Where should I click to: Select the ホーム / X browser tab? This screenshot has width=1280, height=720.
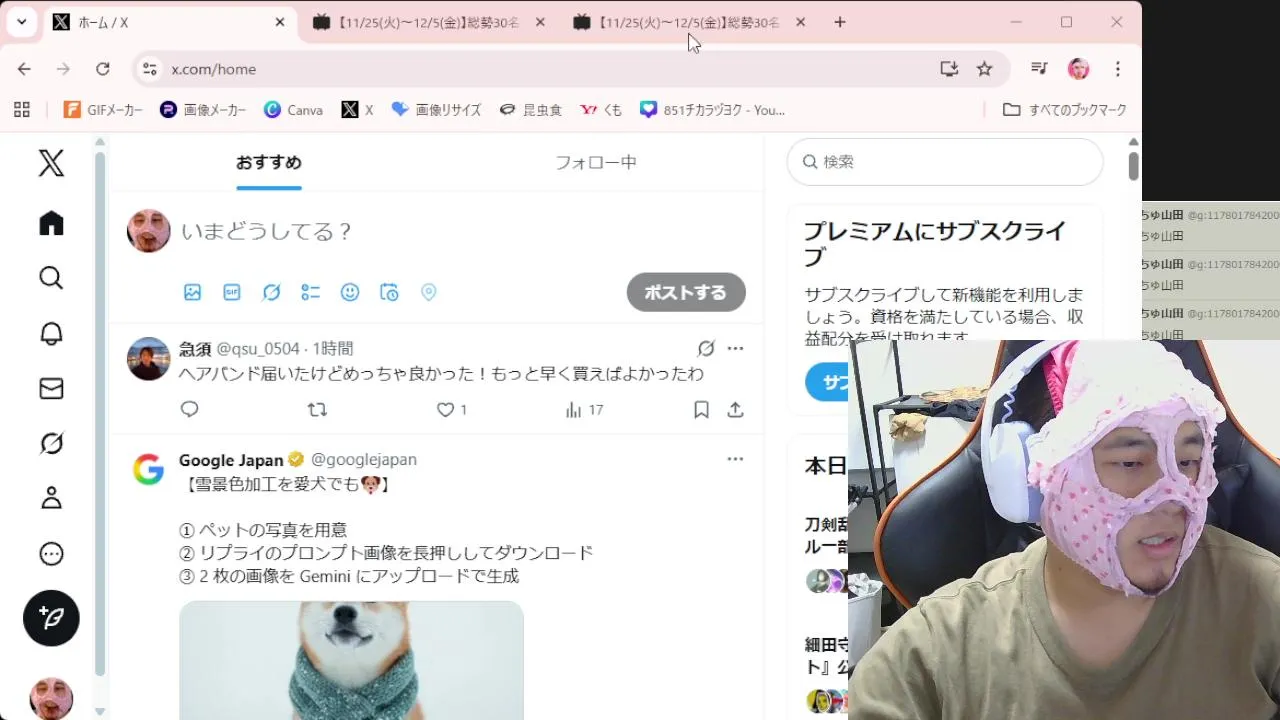(170, 22)
